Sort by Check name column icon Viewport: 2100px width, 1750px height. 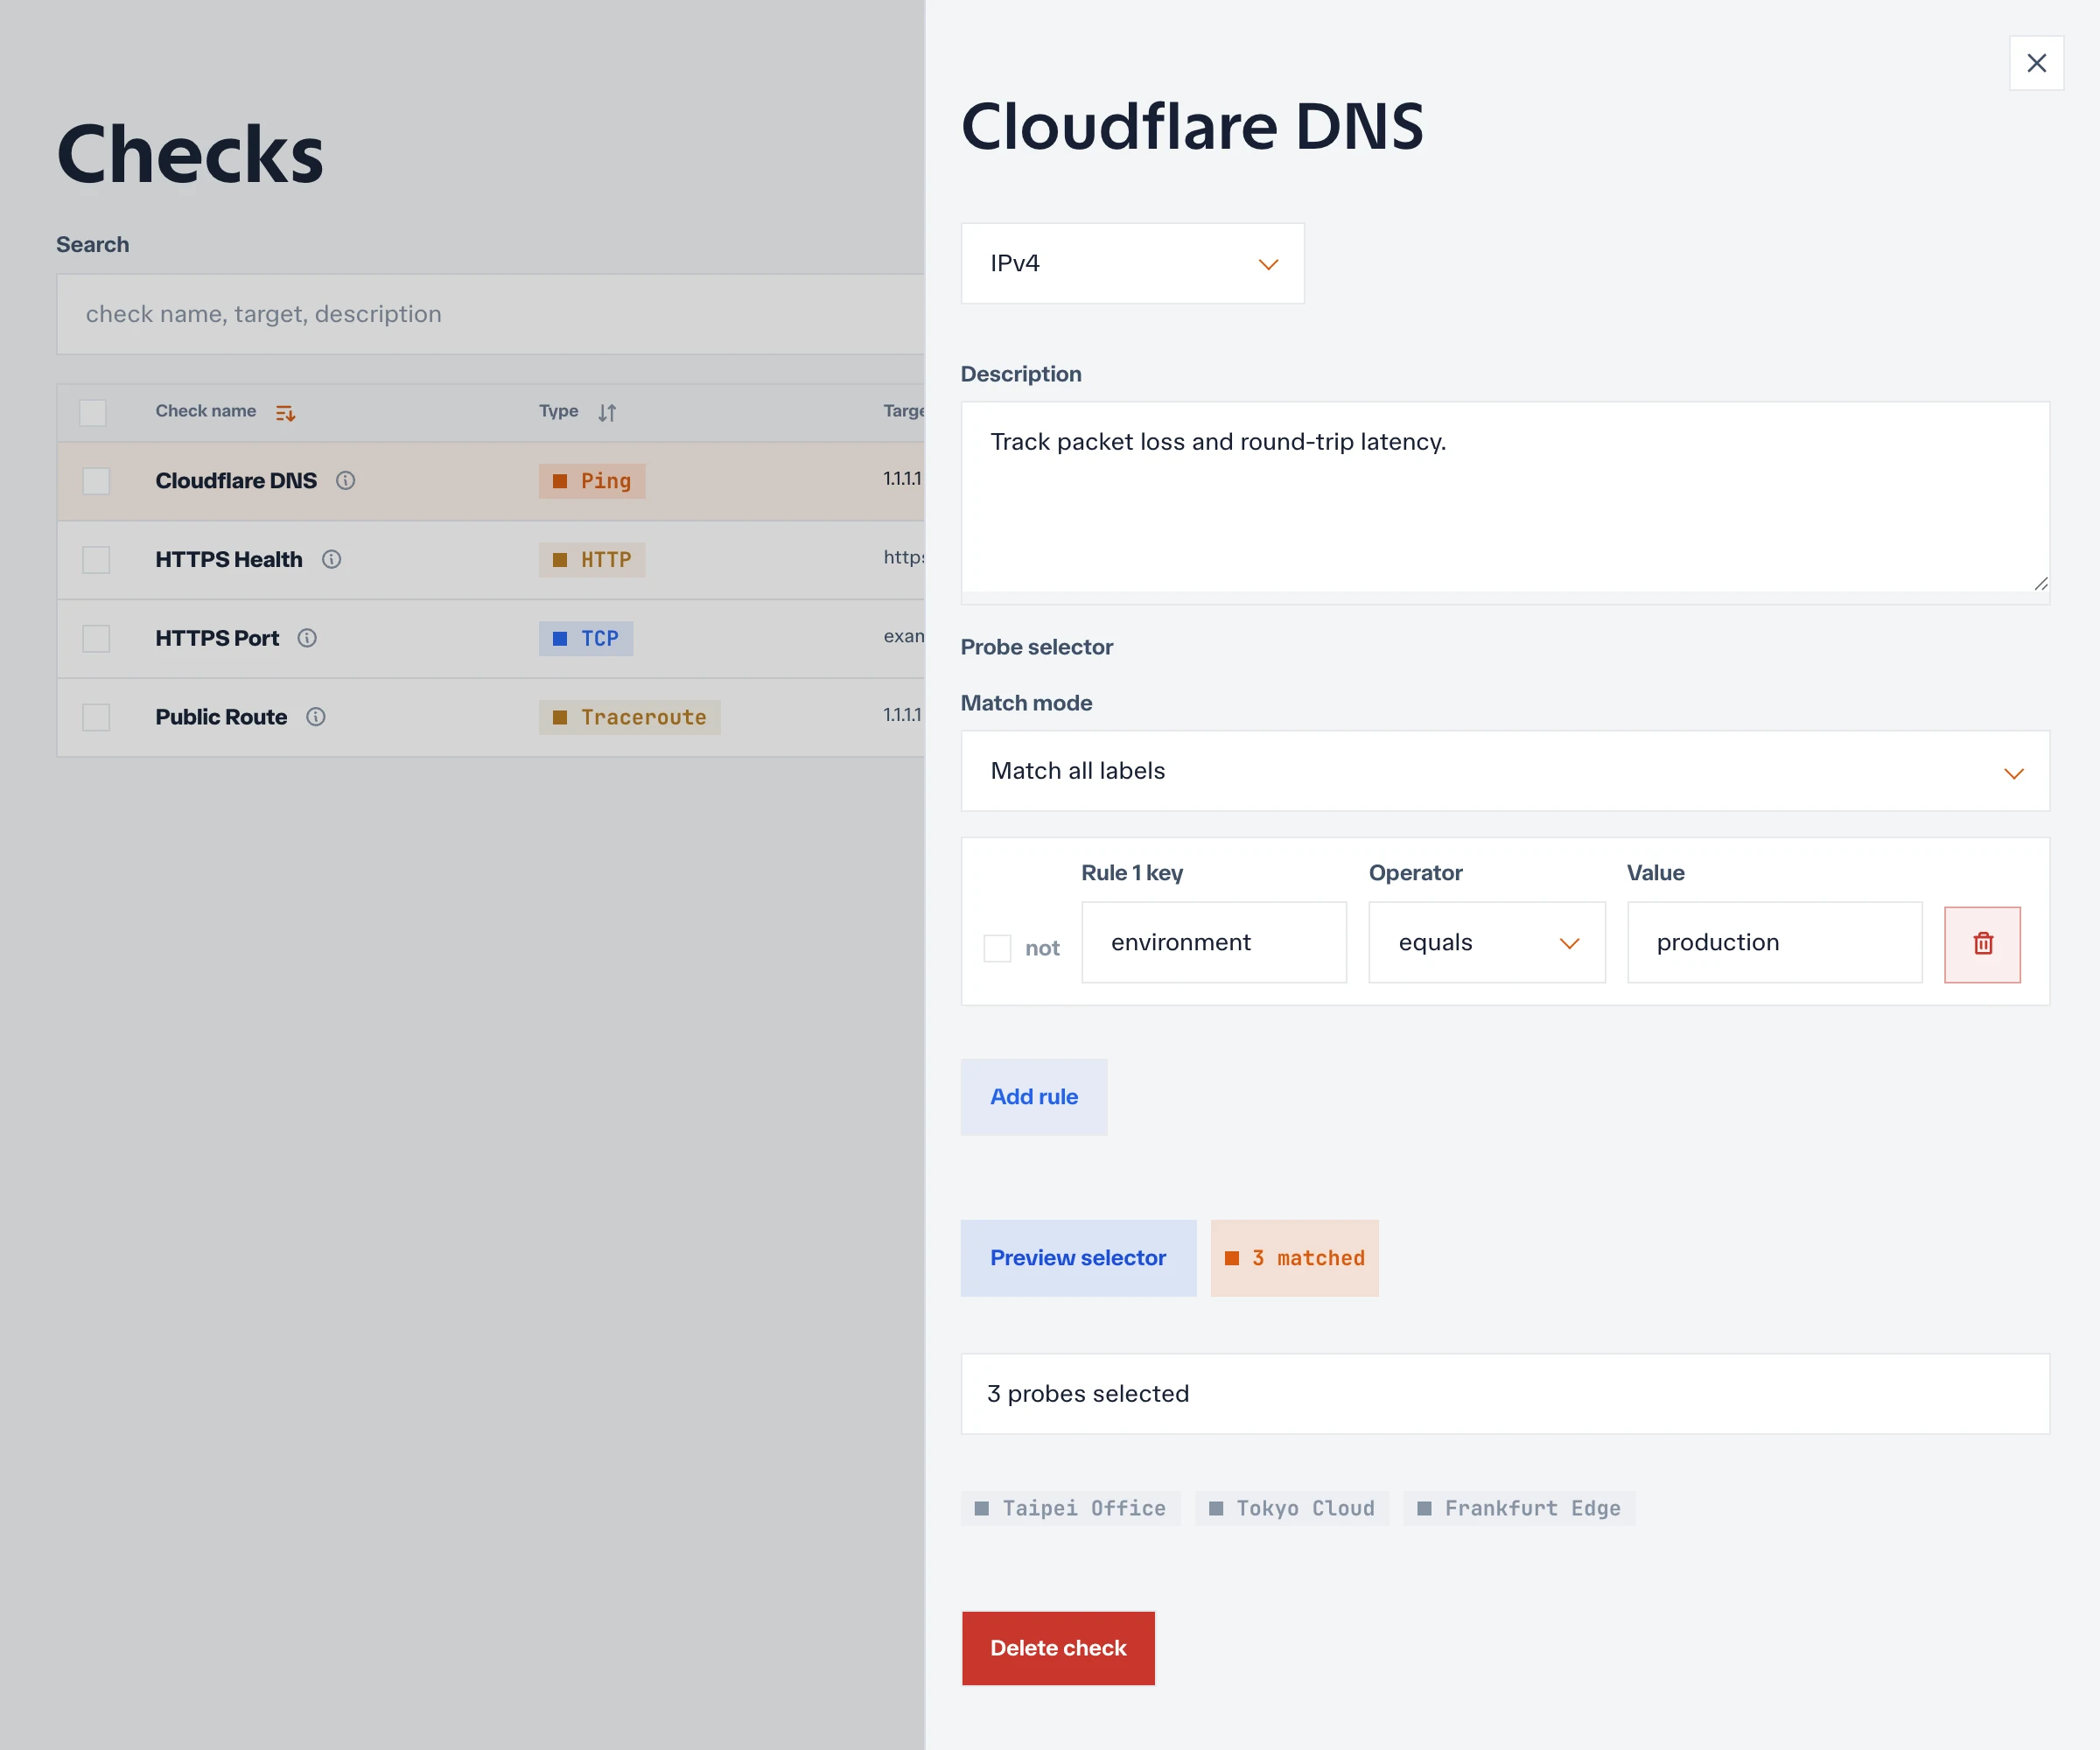285,413
